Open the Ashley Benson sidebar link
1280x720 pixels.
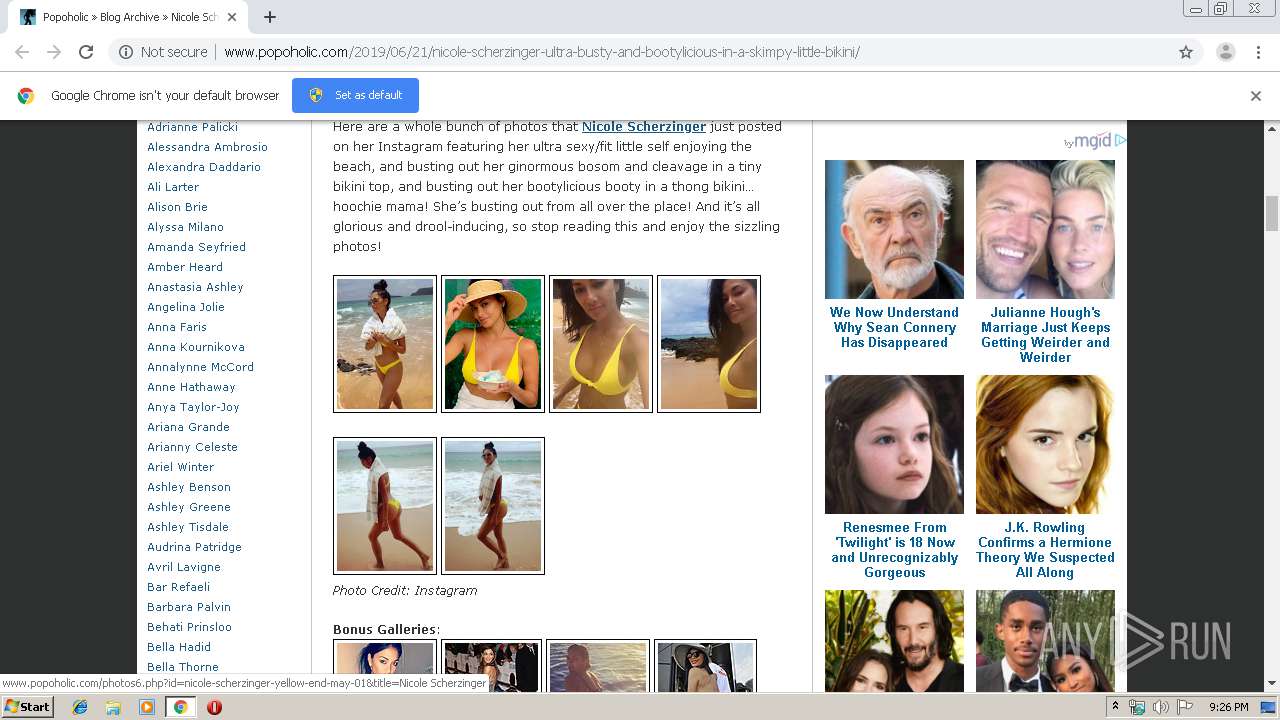[189, 487]
